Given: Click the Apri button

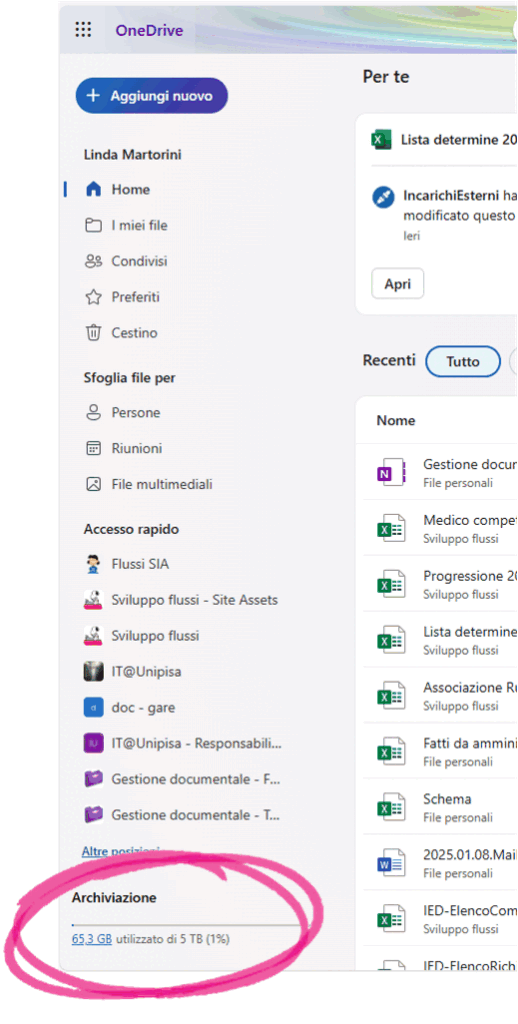Looking at the screenshot, I should [x=397, y=284].
